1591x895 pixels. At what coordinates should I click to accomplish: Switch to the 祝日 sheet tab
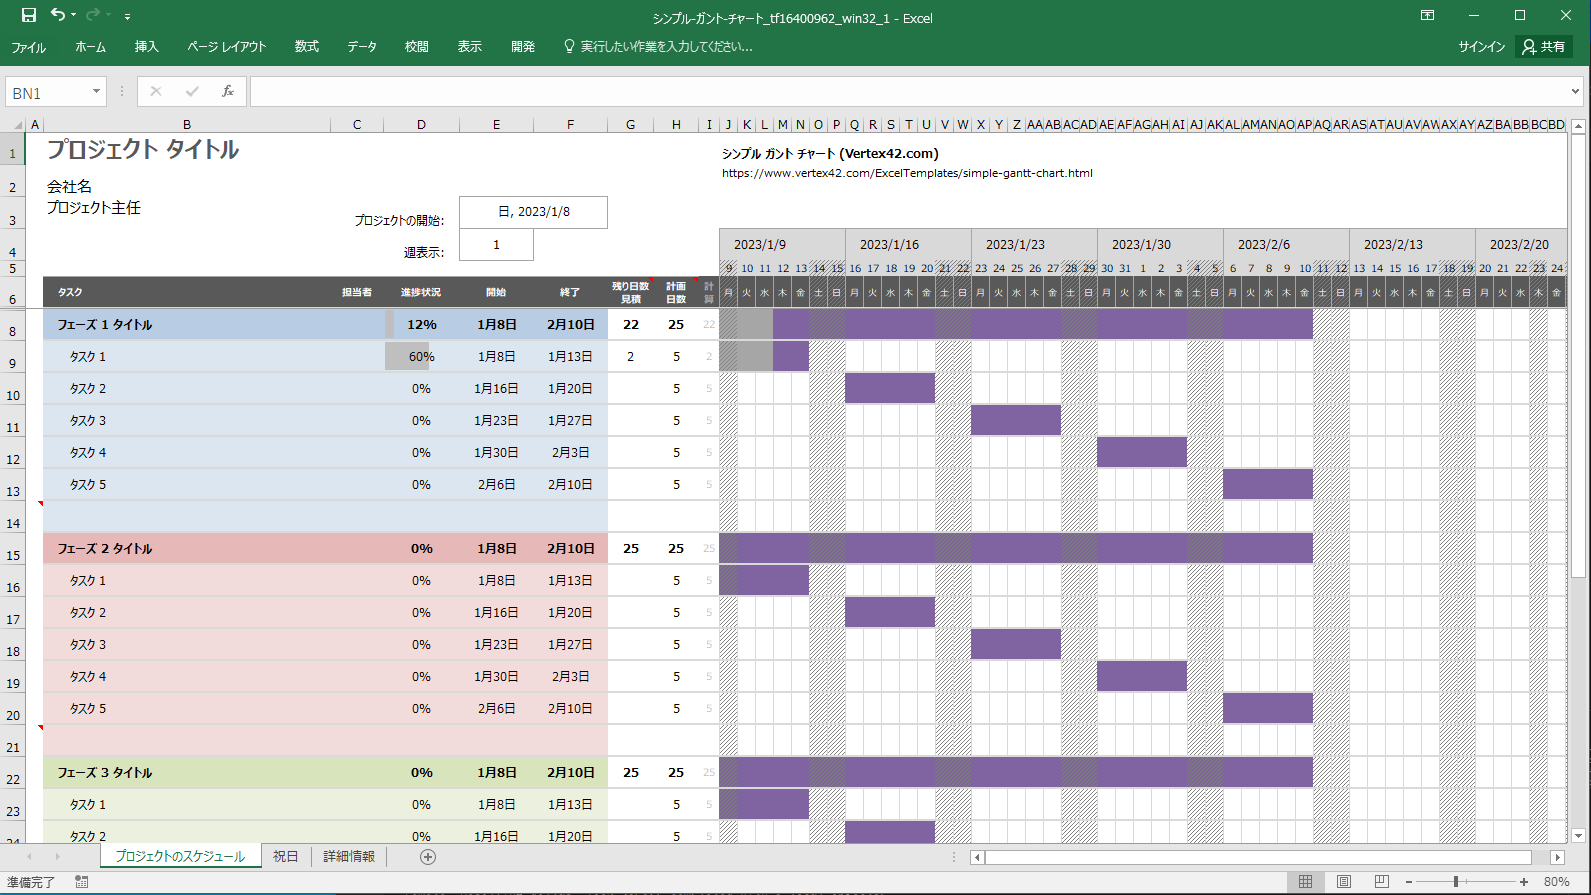click(x=286, y=857)
